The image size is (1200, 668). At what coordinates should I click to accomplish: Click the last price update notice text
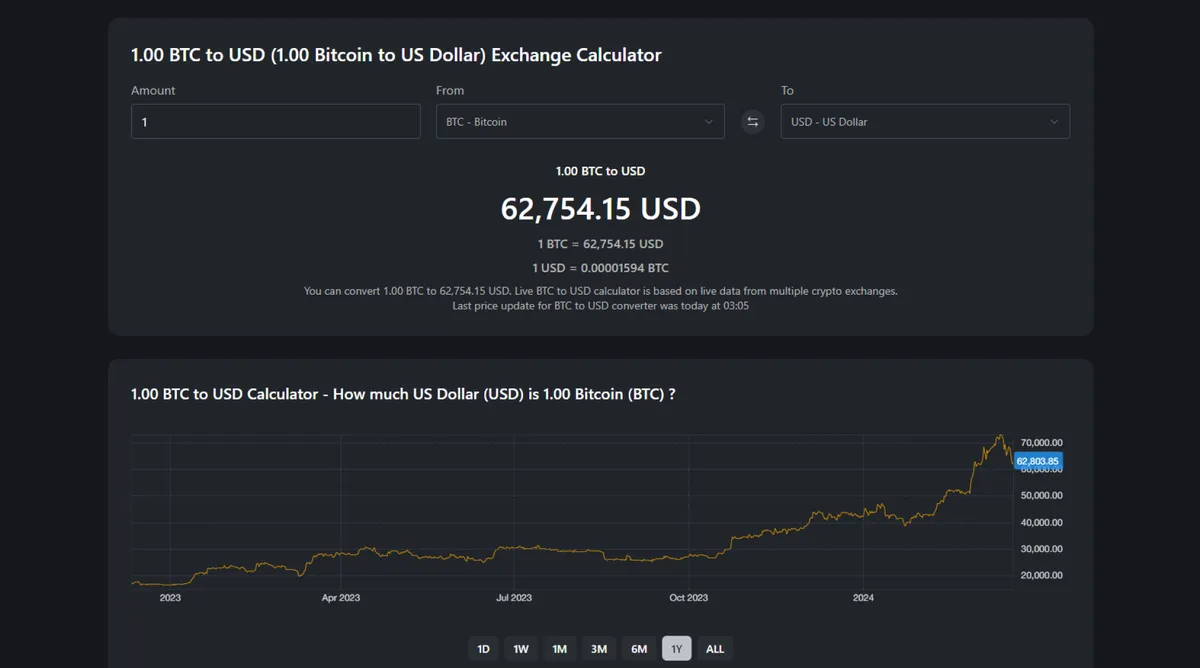coord(600,305)
